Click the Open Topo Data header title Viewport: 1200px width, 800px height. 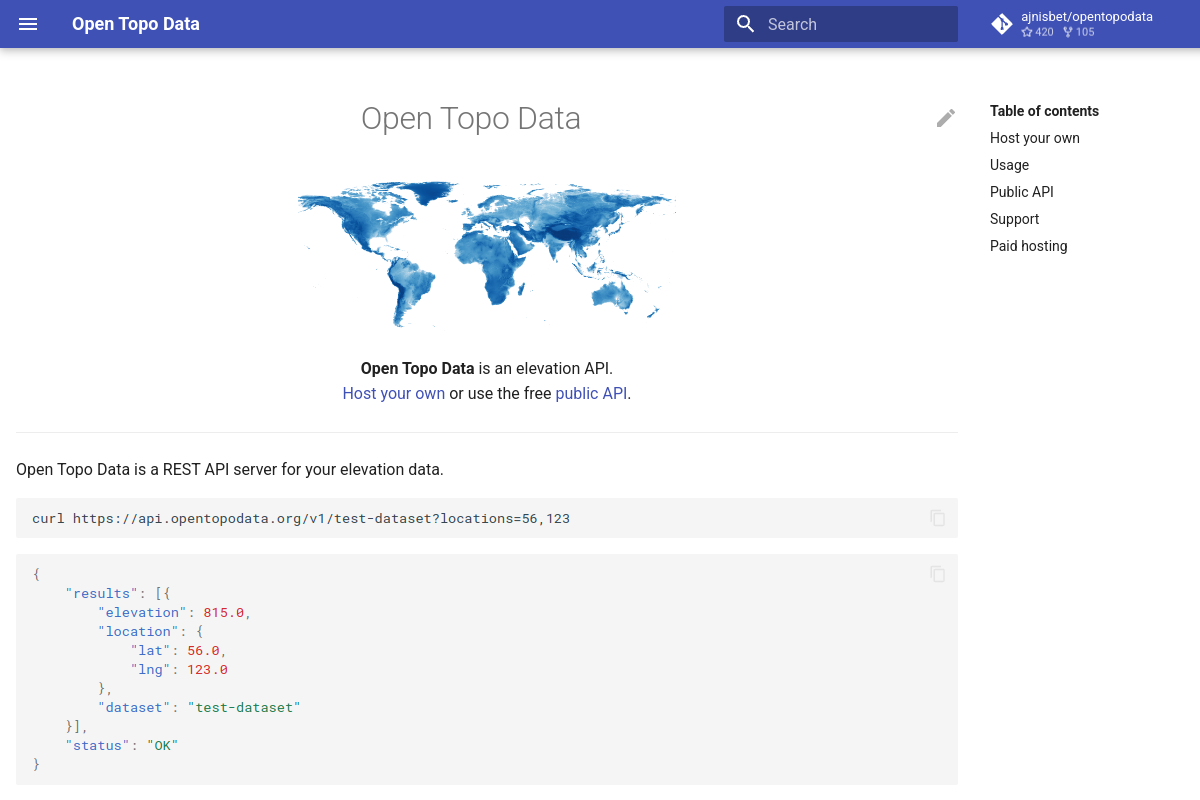(x=136, y=24)
